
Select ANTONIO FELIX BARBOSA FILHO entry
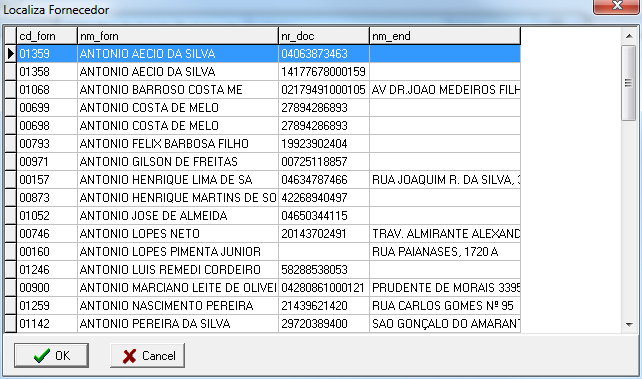pyautogui.click(x=164, y=144)
